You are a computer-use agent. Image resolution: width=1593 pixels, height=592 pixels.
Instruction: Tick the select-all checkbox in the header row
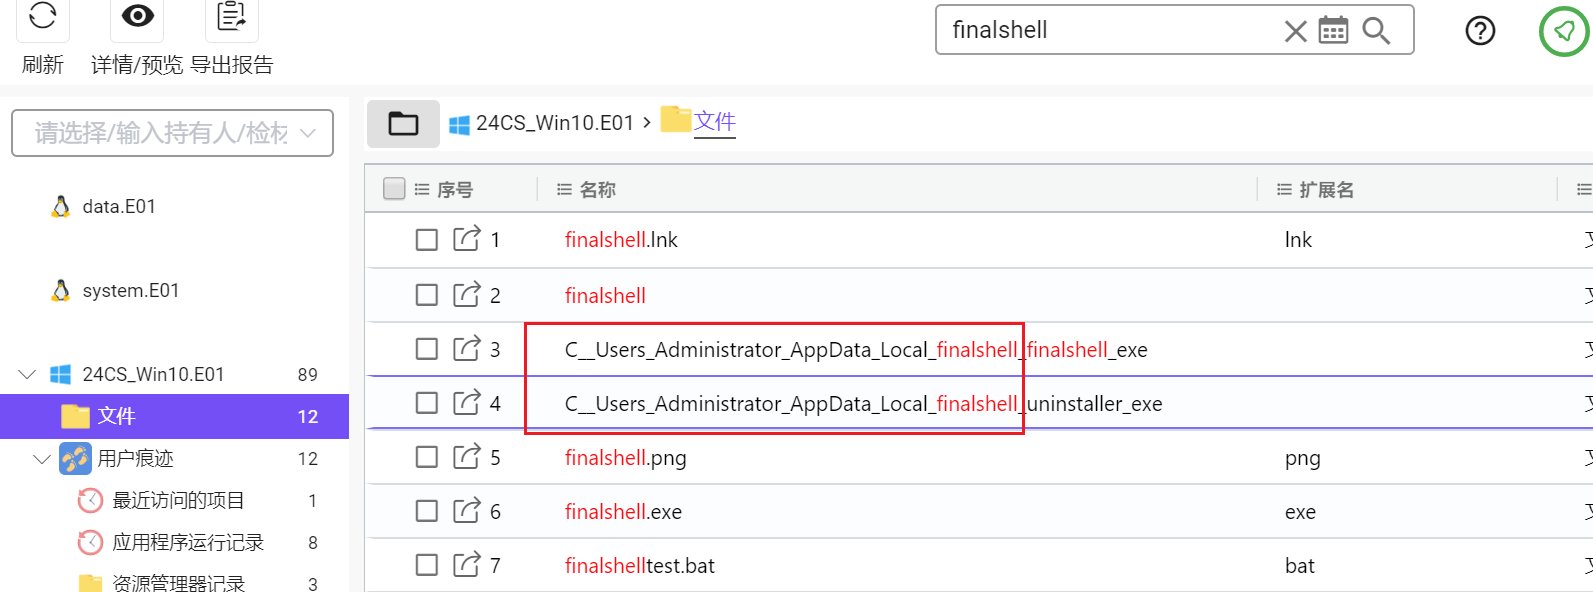point(394,189)
